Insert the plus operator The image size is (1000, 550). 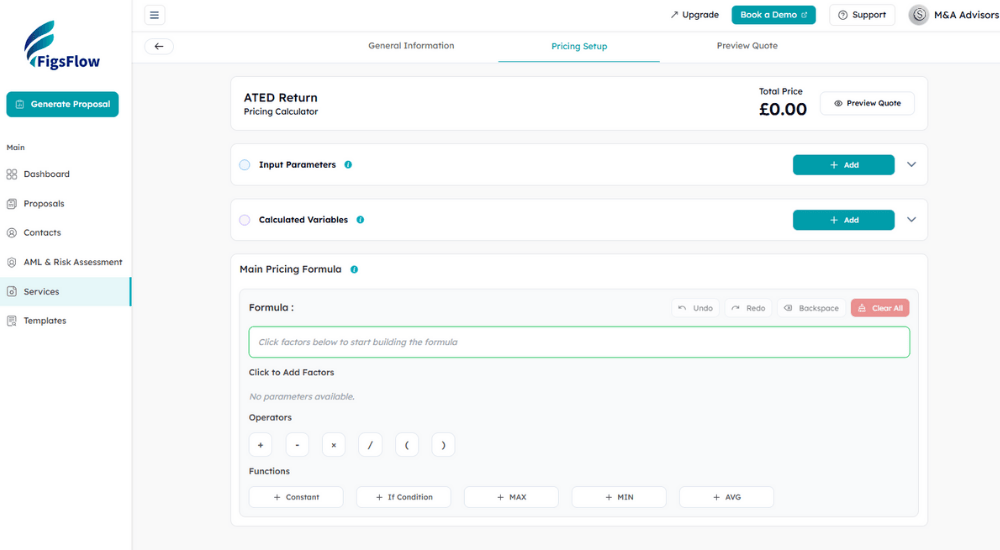pyautogui.click(x=260, y=445)
